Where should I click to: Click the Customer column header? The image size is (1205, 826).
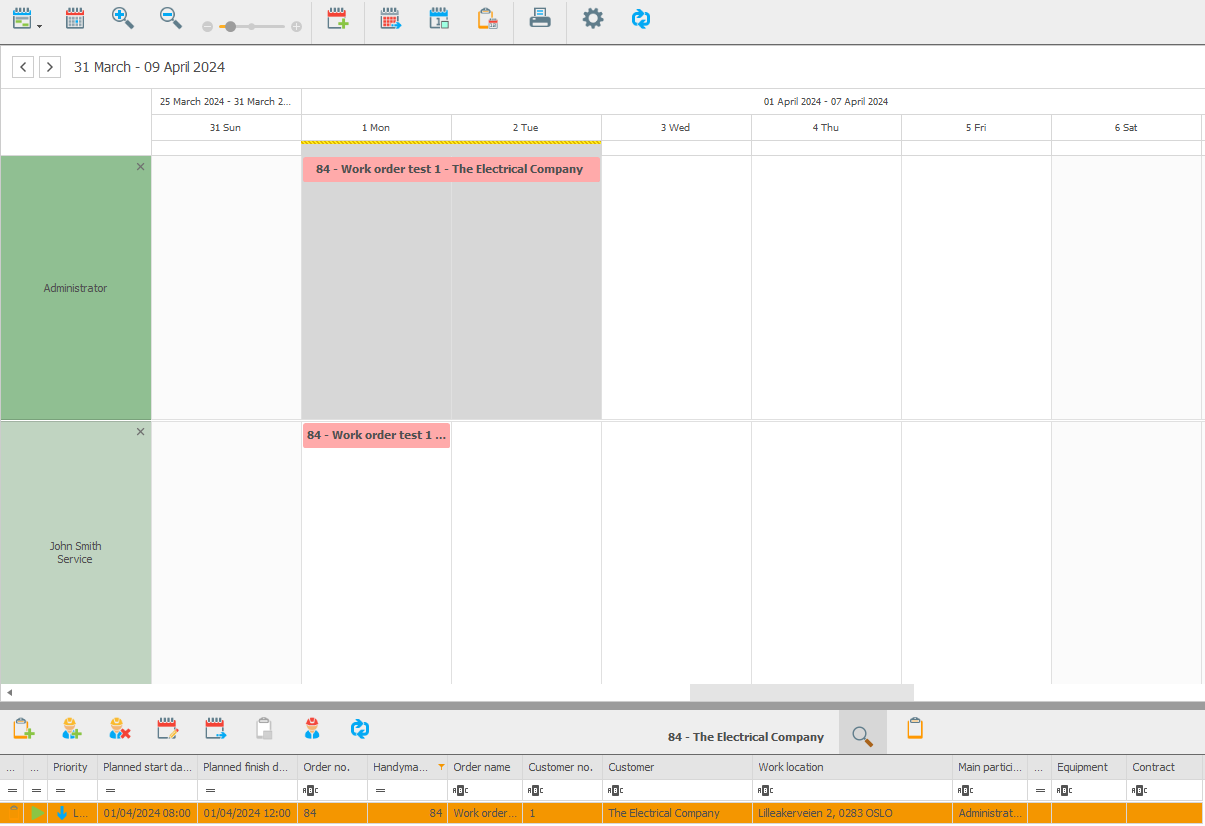678,767
